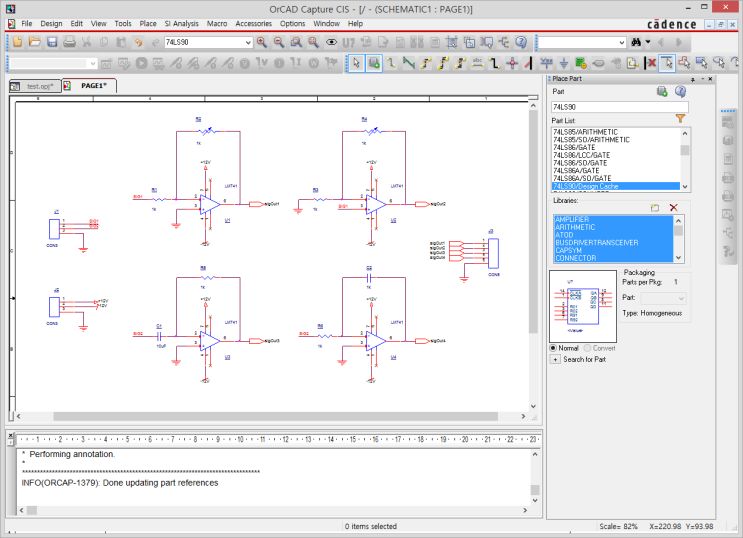Expand the Search for Part section
This screenshot has width=743, height=538.
(x=555, y=359)
